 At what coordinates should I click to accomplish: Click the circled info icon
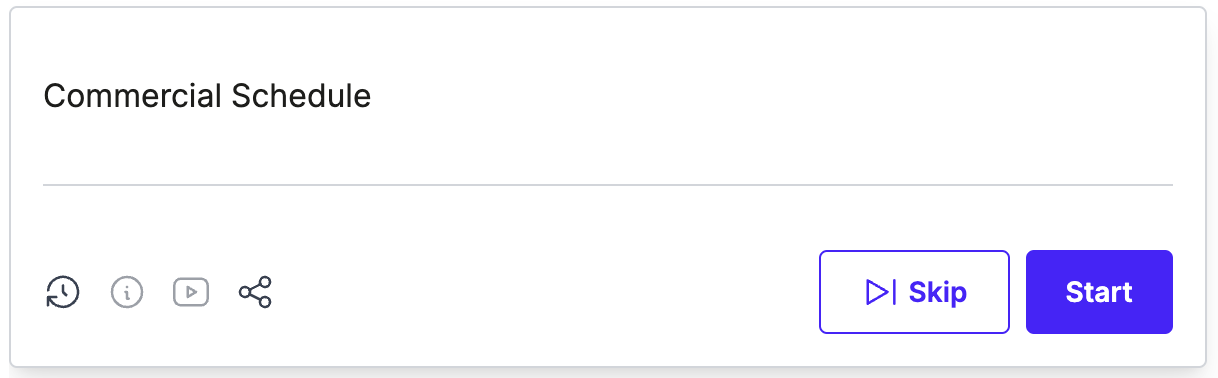coord(127,292)
